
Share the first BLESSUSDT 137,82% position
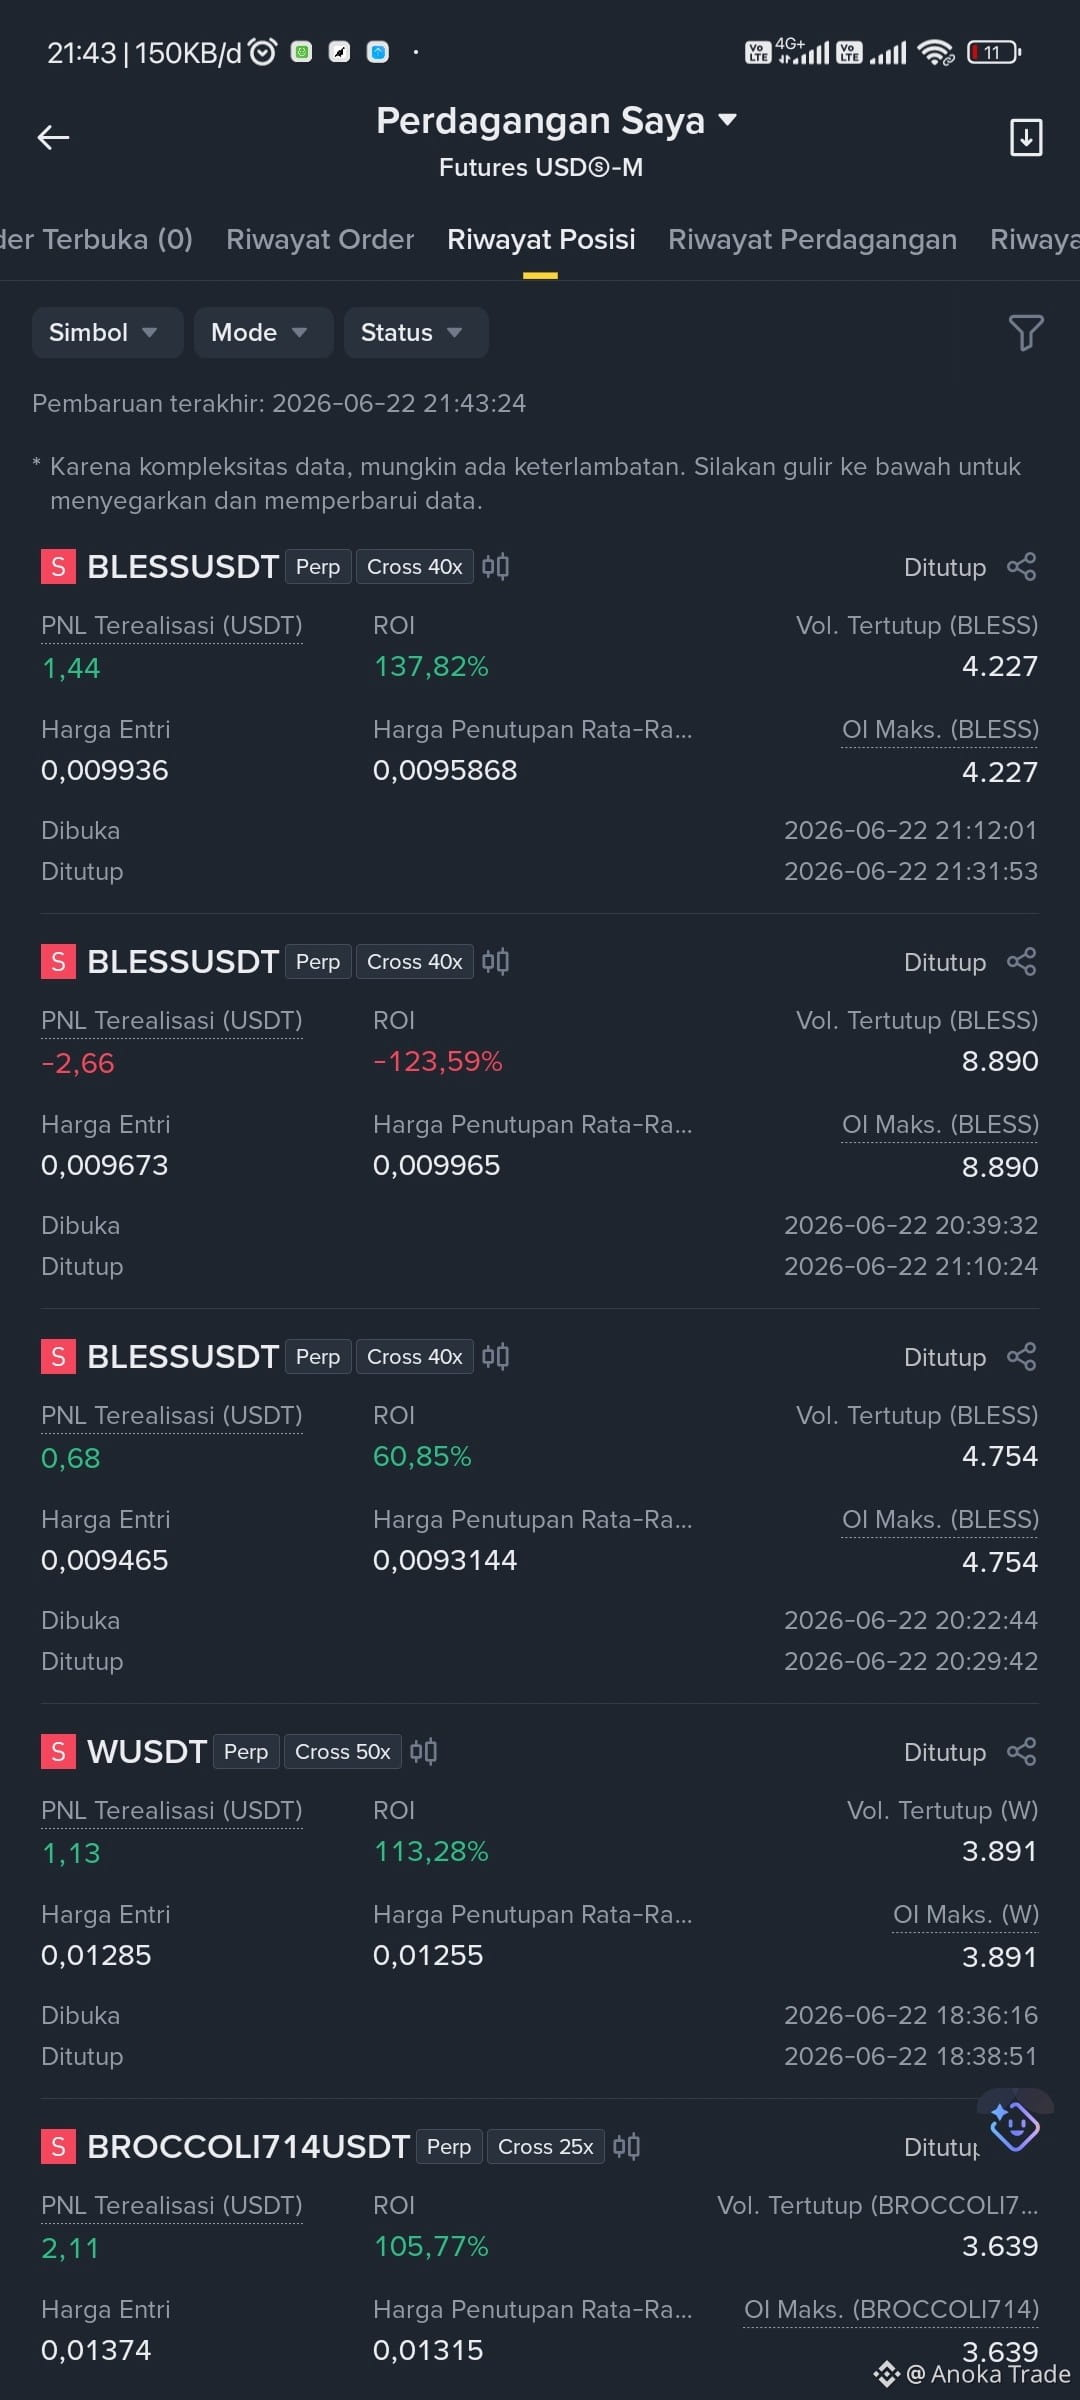tap(1021, 567)
